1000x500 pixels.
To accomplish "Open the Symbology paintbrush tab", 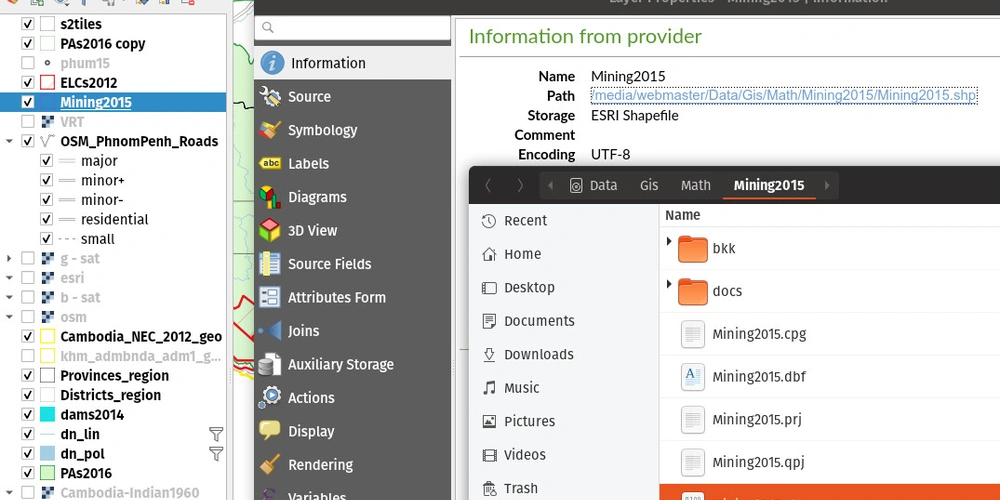I will pyautogui.click(x=270, y=129).
